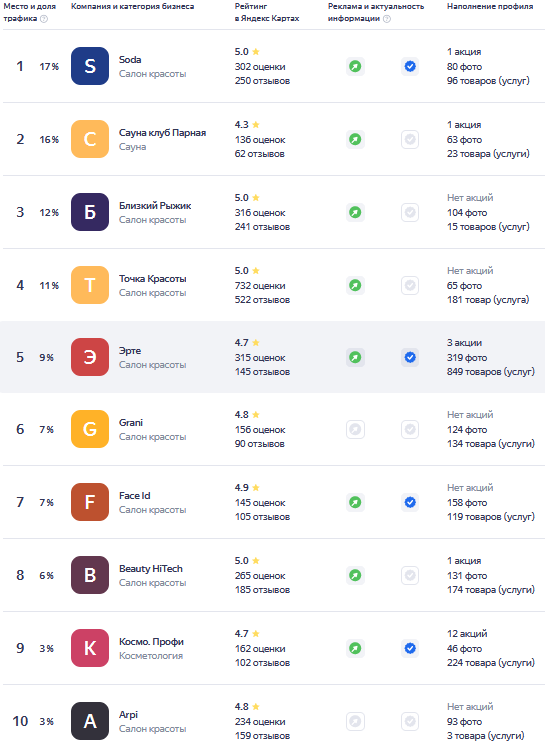The width and height of the screenshot is (545, 745).
Task: Open the company name 'Face Id'
Action: (x=134, y=496)
